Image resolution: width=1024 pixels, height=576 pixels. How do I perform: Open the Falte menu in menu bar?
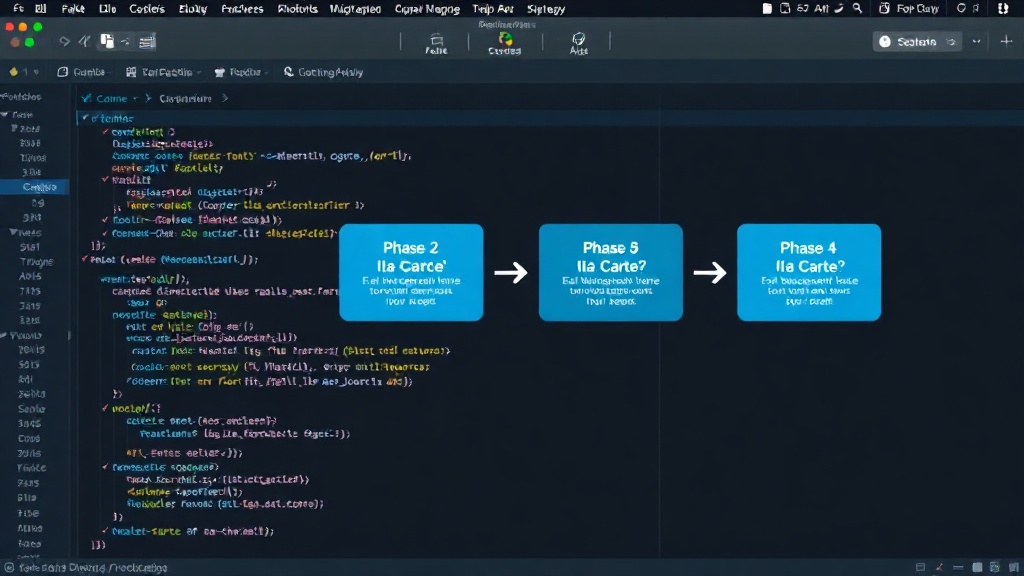[x=73, y=8]
